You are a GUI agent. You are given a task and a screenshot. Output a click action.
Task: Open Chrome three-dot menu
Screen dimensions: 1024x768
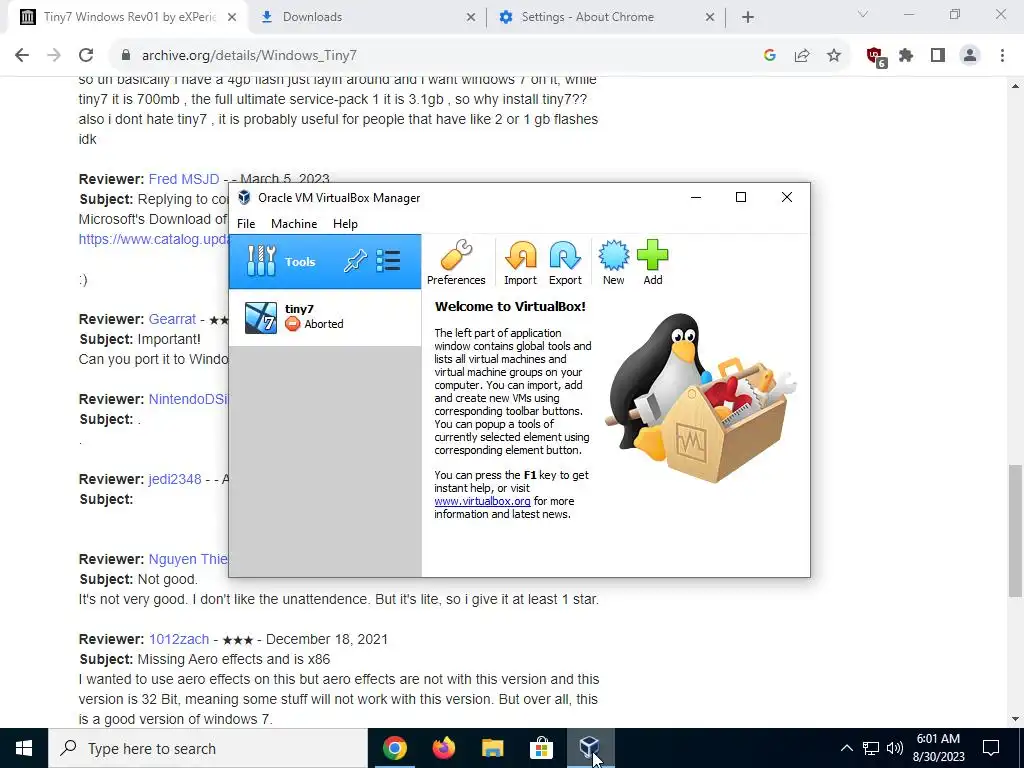(1002, 56)
